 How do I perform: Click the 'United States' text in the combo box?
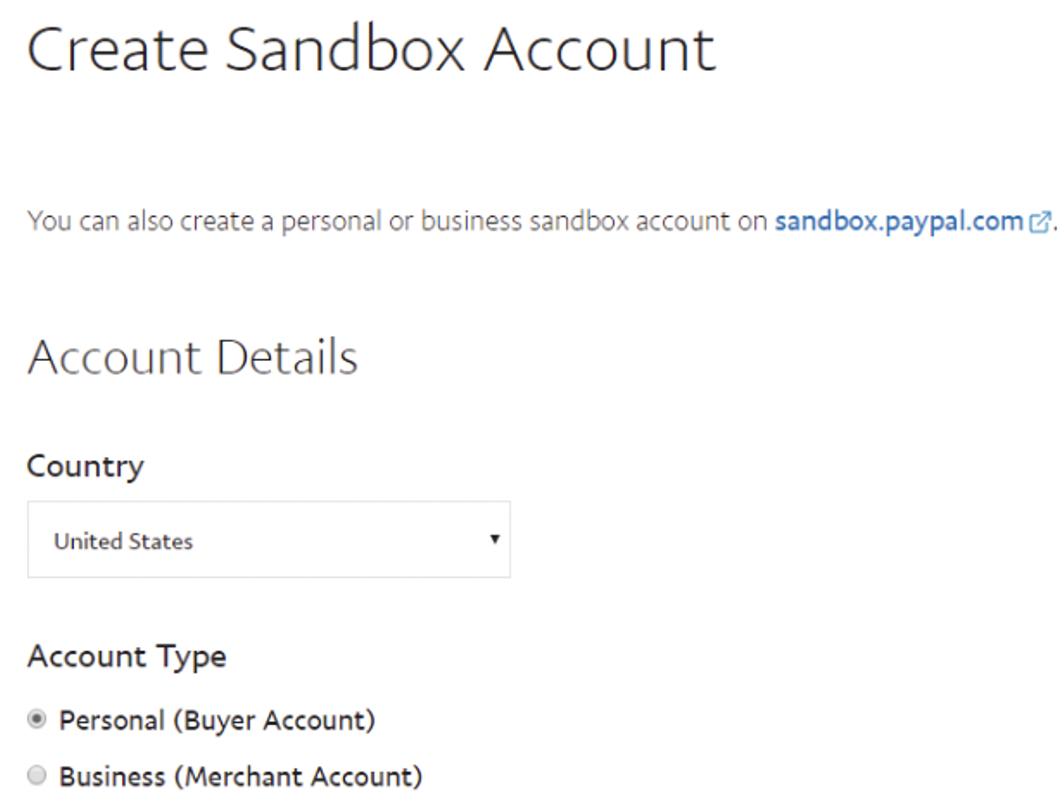pyautogui.click(x=123, y=541)
